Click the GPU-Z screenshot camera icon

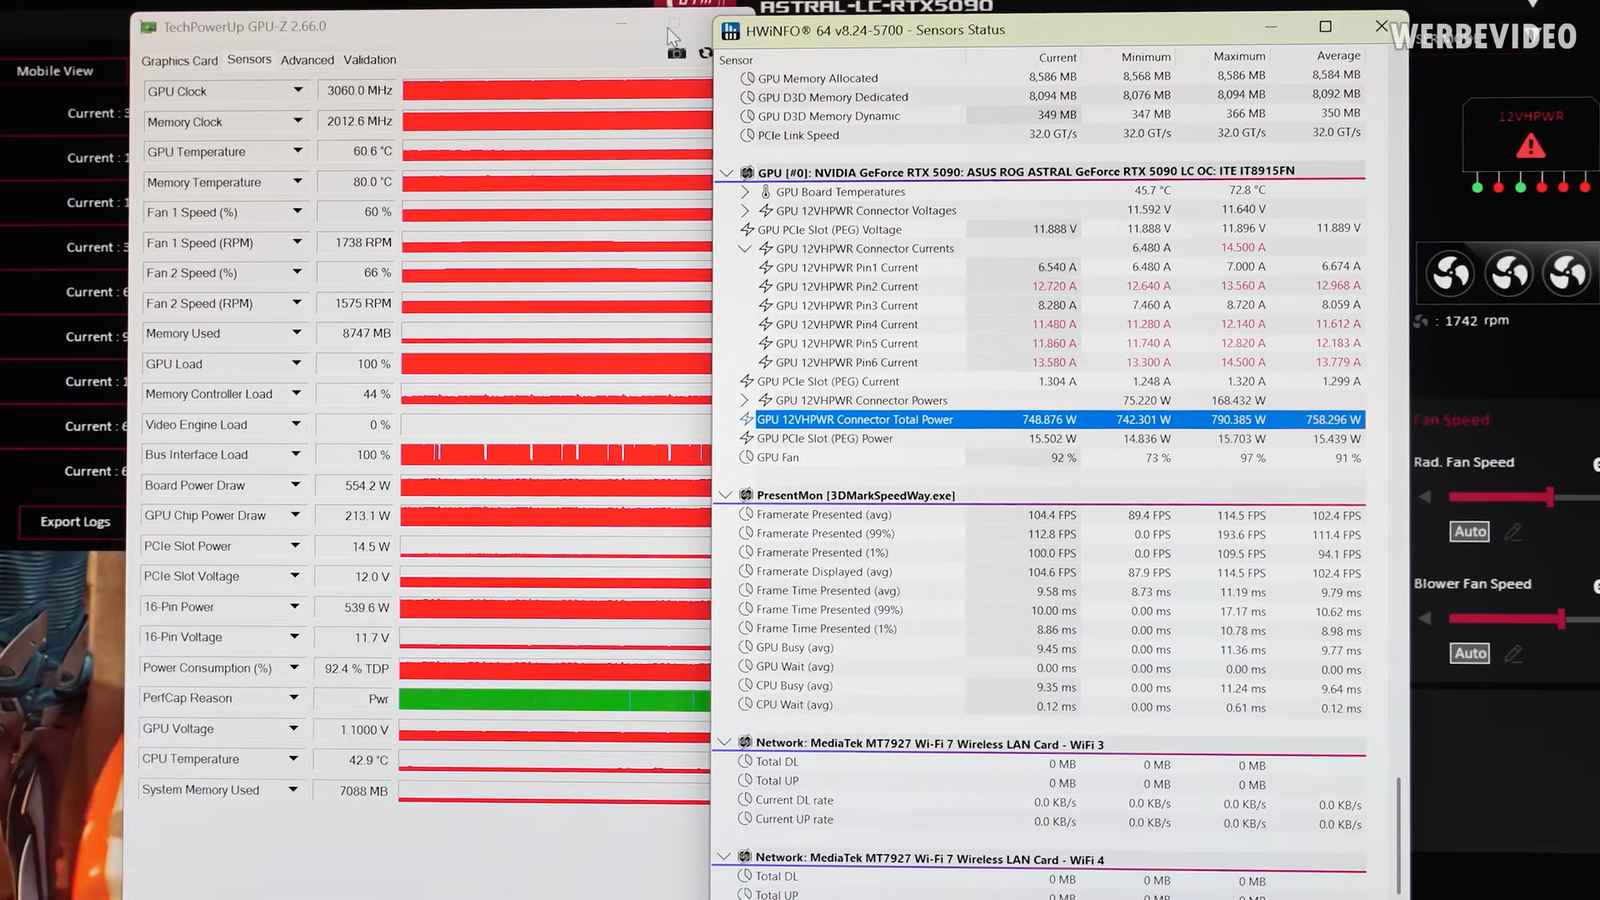677,53
